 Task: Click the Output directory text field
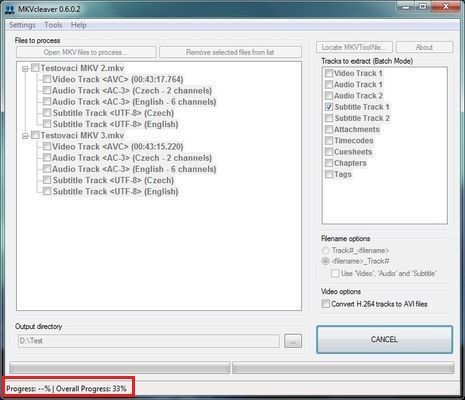click(x=149, y=341)
